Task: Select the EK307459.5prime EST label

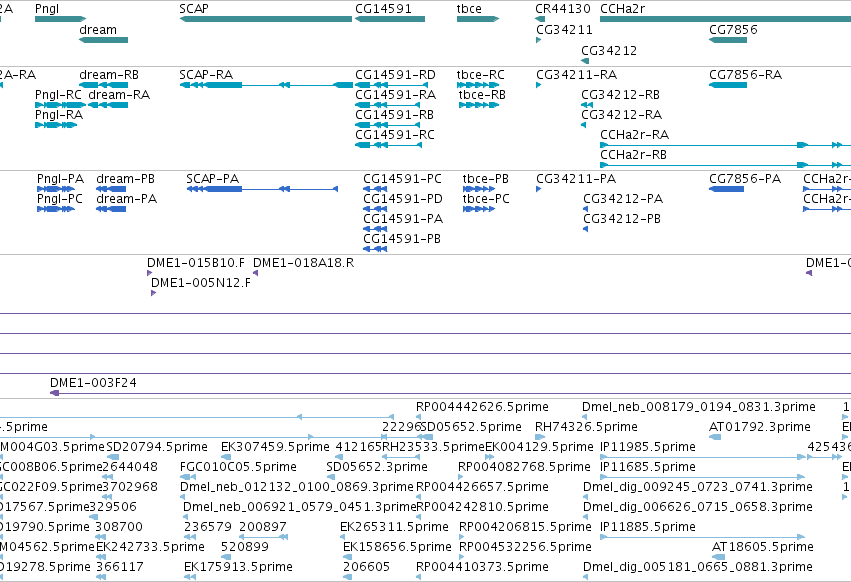Action: (x=275, y=447)
